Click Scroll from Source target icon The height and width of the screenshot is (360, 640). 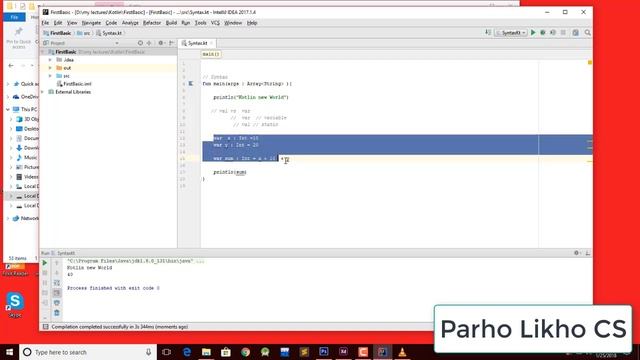pos(140,43)
